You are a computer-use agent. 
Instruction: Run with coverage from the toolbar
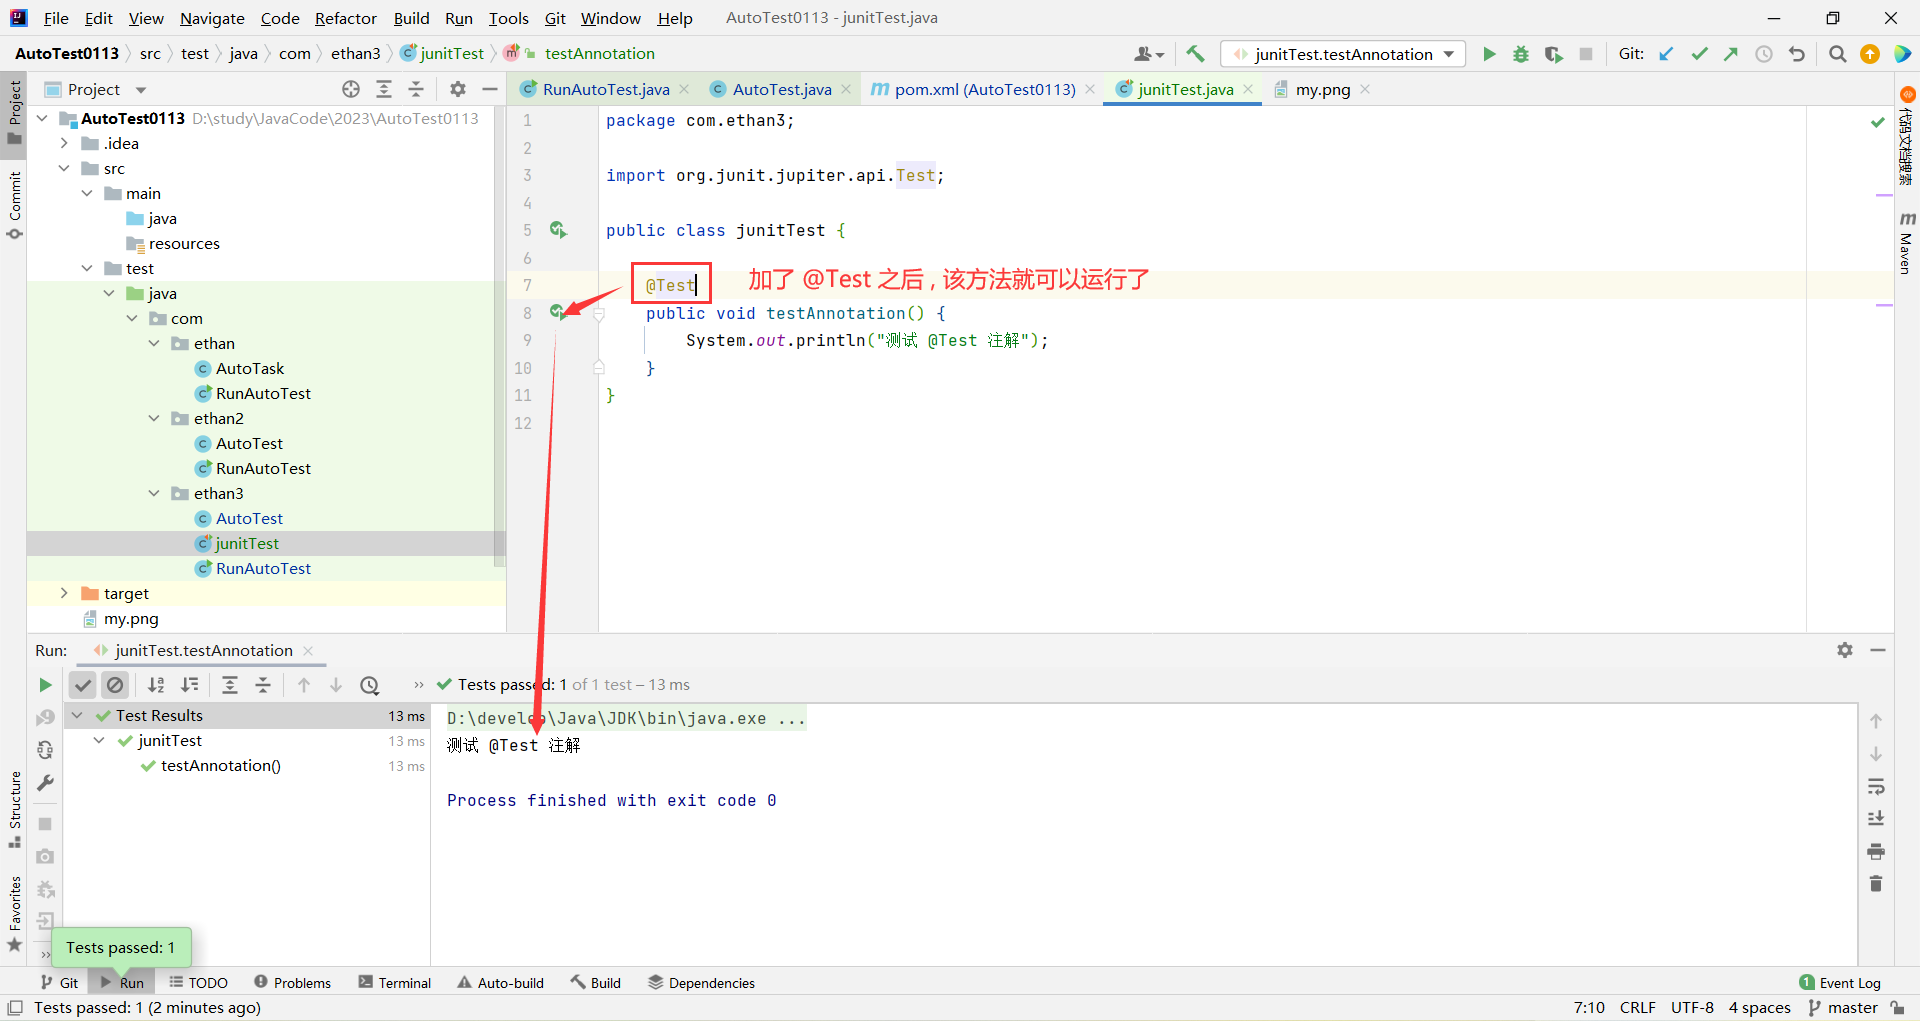pyautogui.click(x=1553, y=54)
